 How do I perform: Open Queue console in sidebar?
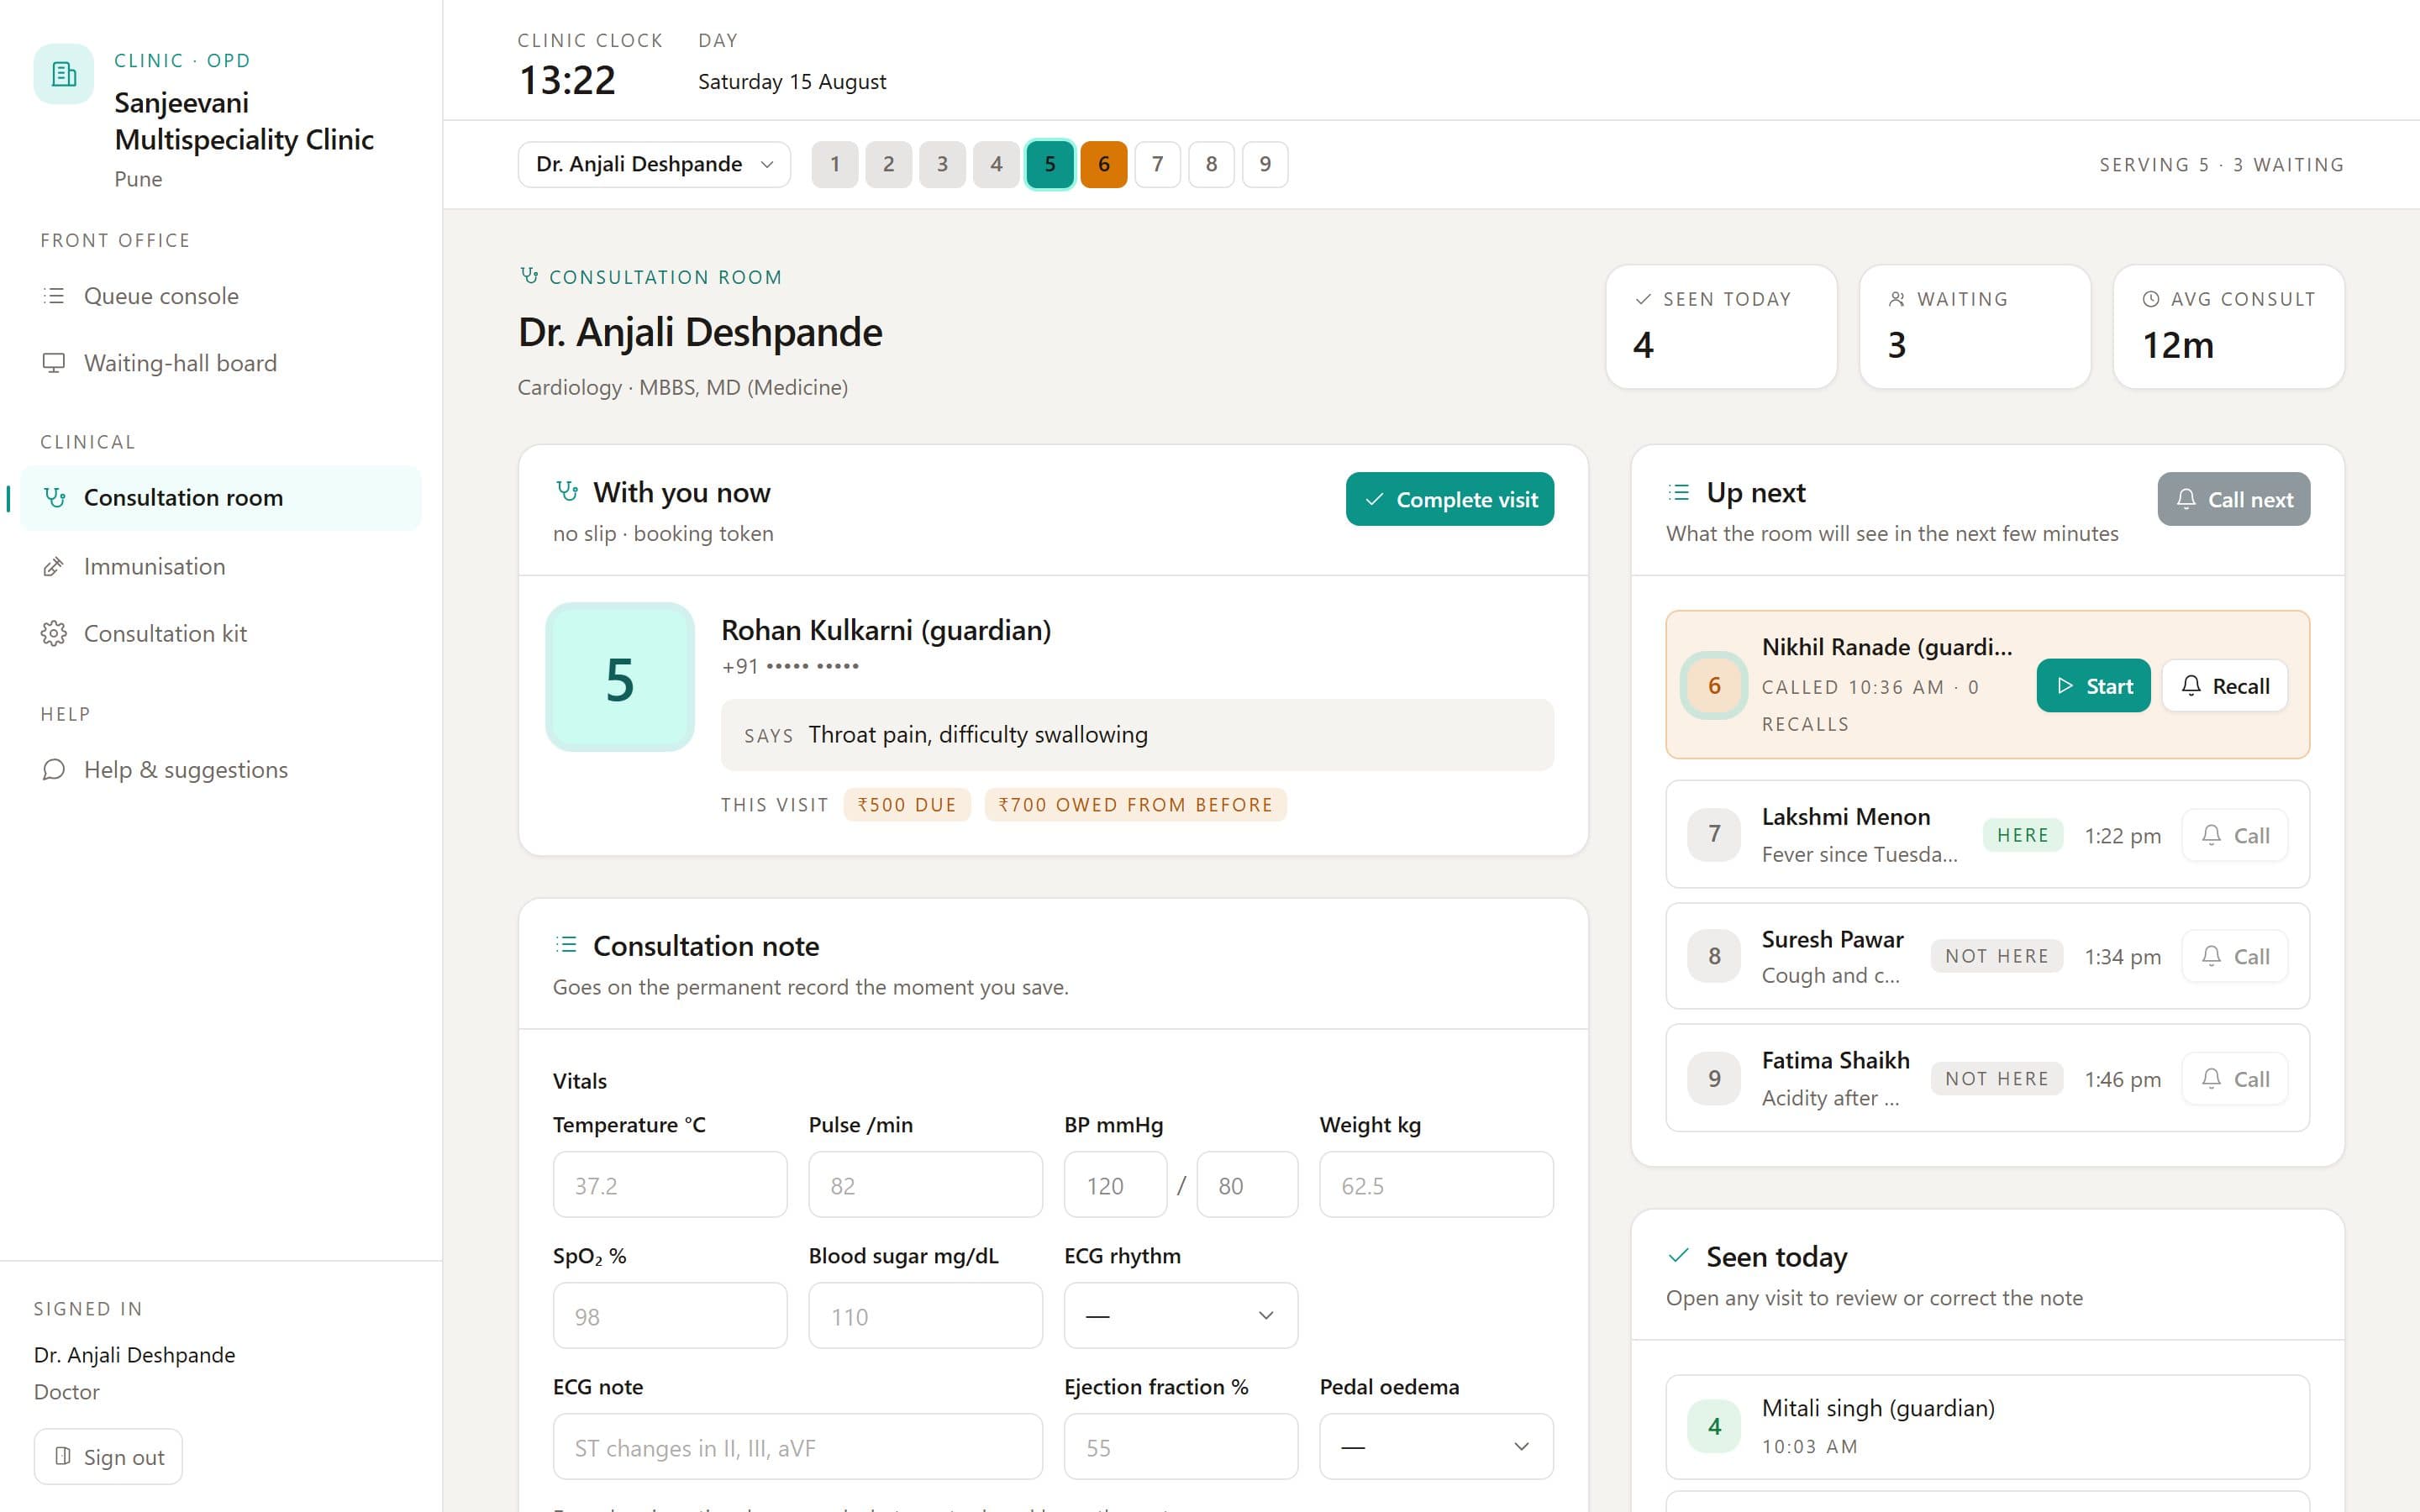[x=220, y=296]
